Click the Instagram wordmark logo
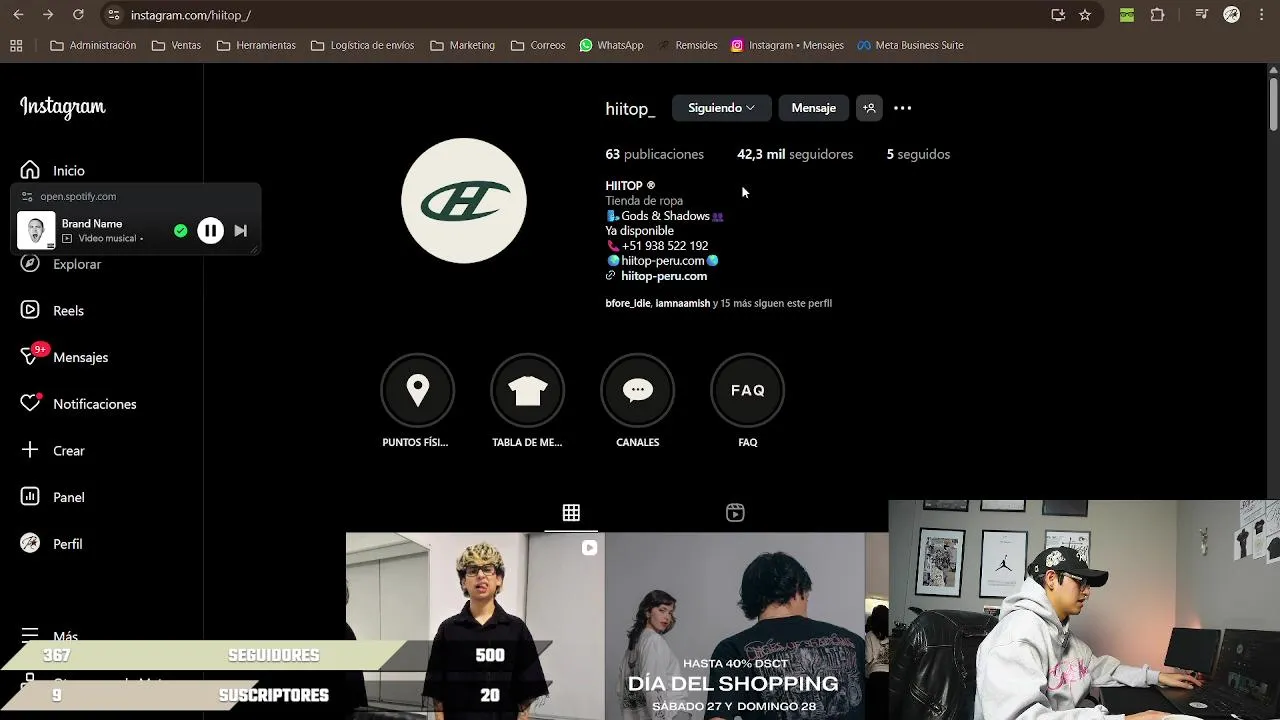 click(62, 107)
